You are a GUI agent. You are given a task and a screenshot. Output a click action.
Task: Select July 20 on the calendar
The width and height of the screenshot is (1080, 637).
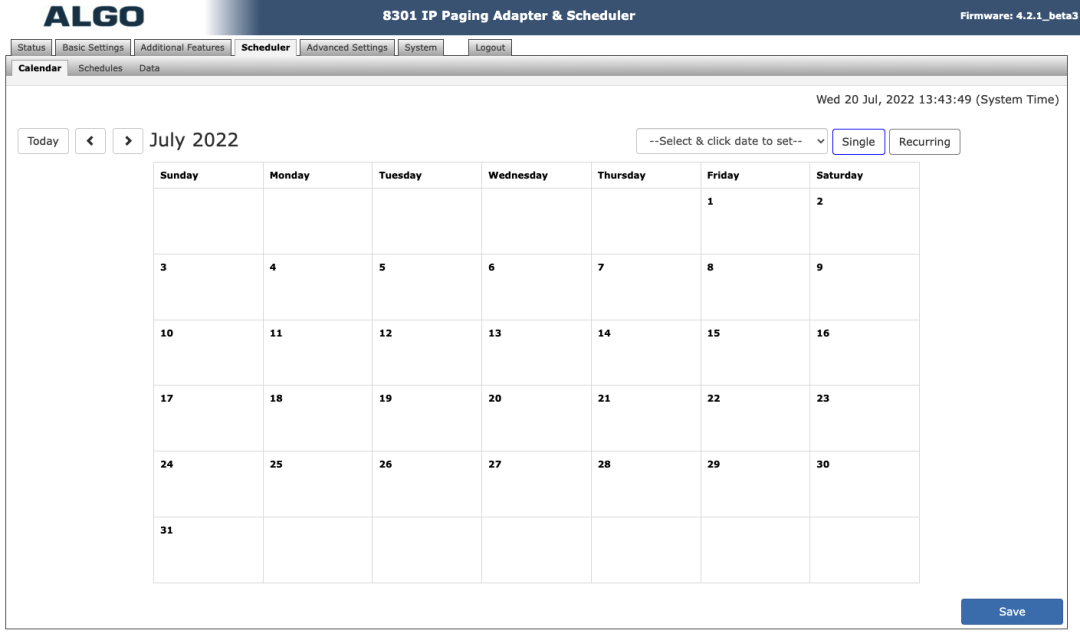coord(536,418)
